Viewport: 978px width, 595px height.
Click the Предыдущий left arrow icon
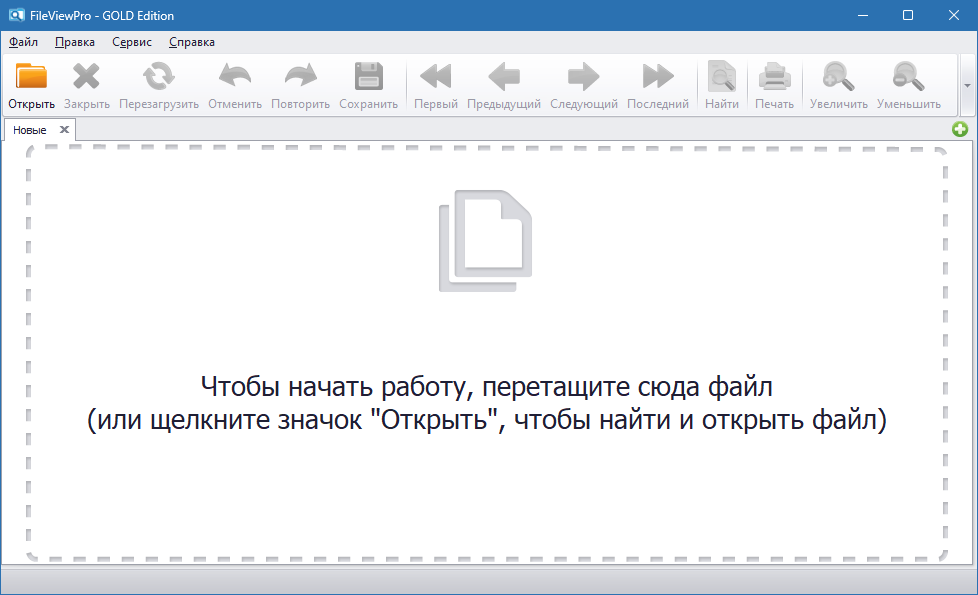point(504,76)
